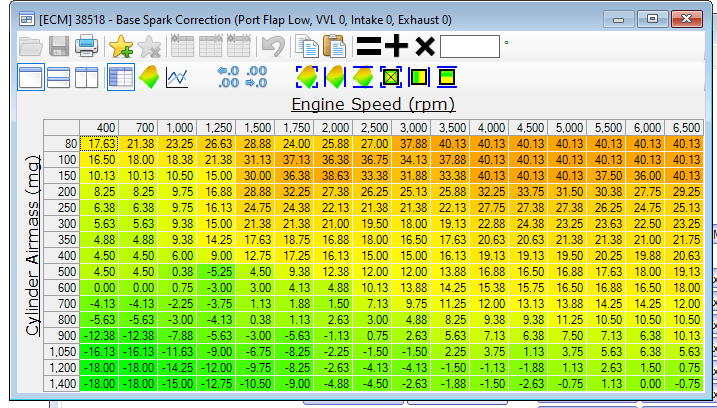Click the Paste clipboard icon
Viewport: 717px width, 408px height.
coord(334,46)
